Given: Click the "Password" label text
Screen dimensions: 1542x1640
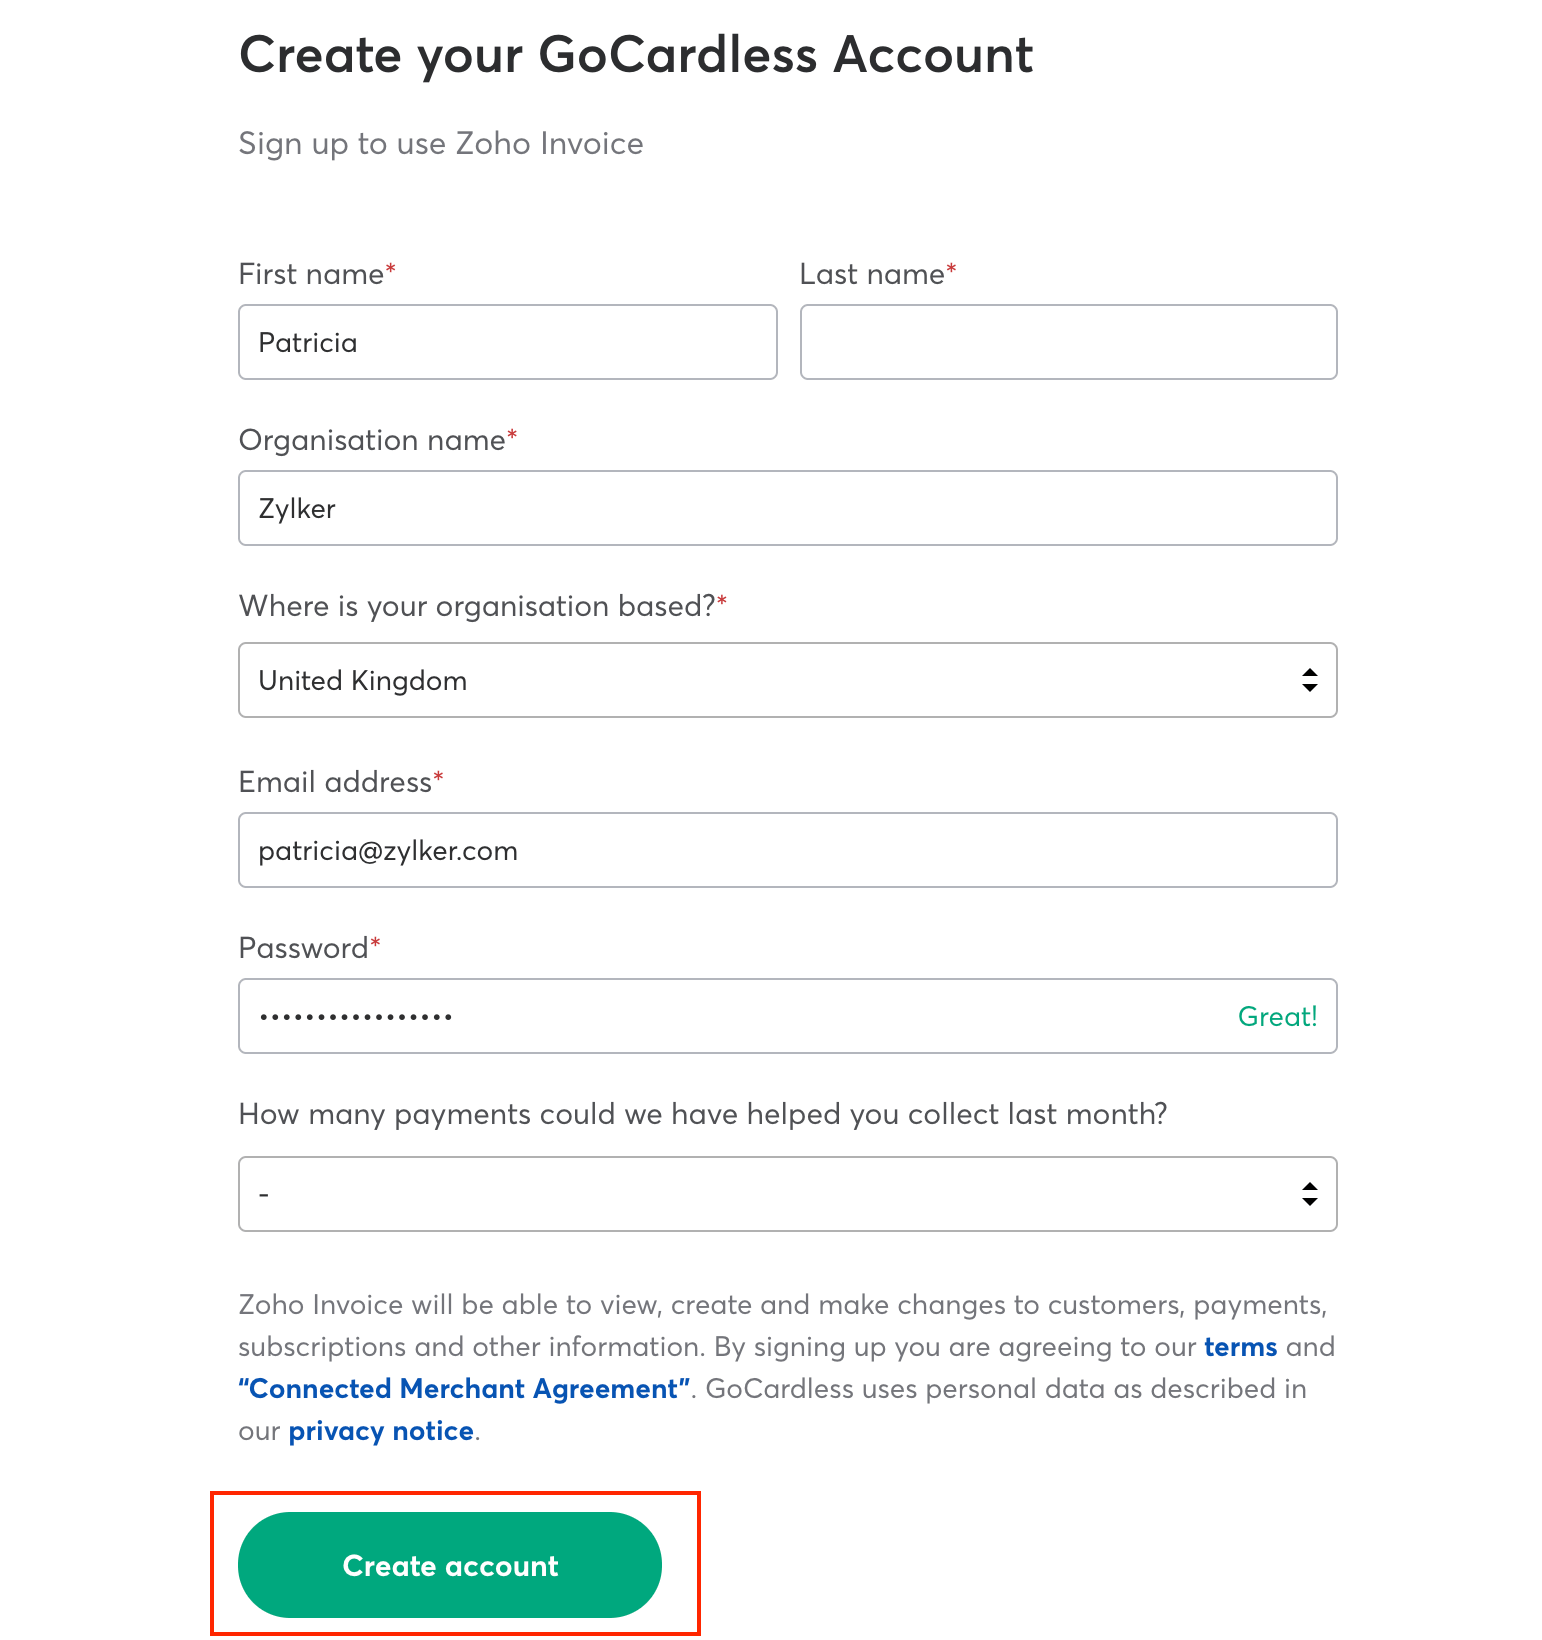Looking at the screenshot, I should tap(303, 948).
